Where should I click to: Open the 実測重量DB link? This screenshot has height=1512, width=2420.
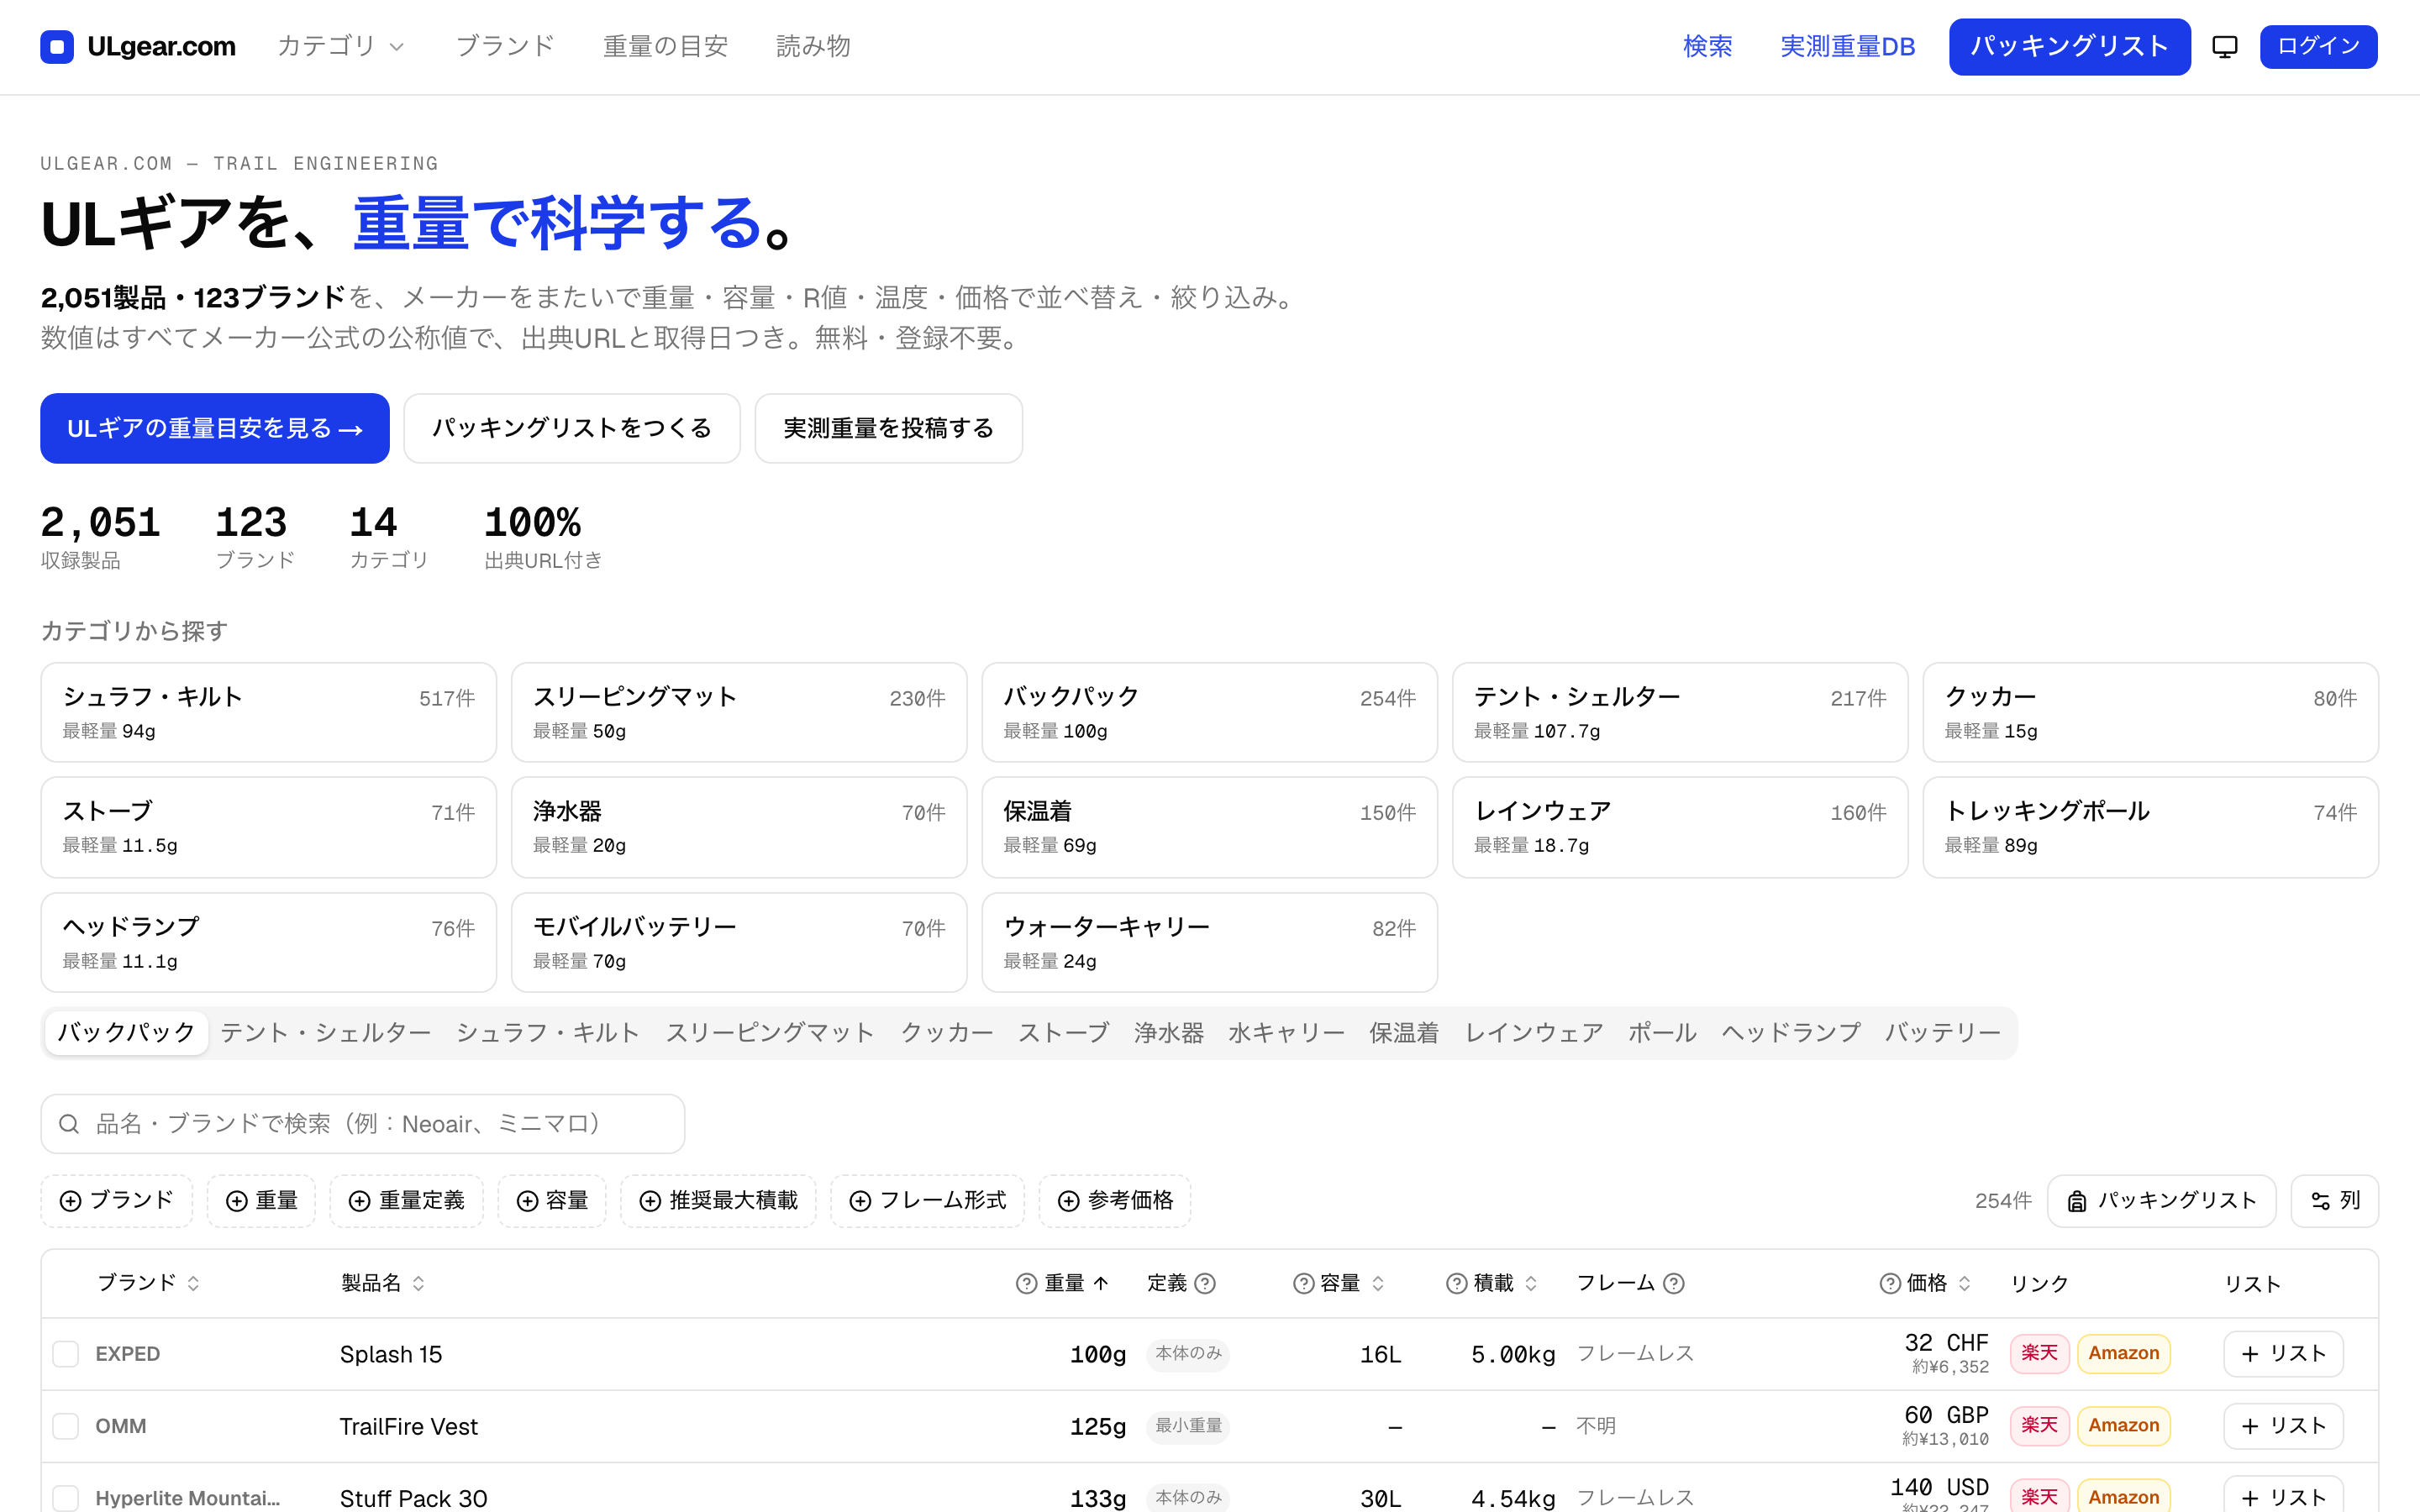tap(1847, 46)
